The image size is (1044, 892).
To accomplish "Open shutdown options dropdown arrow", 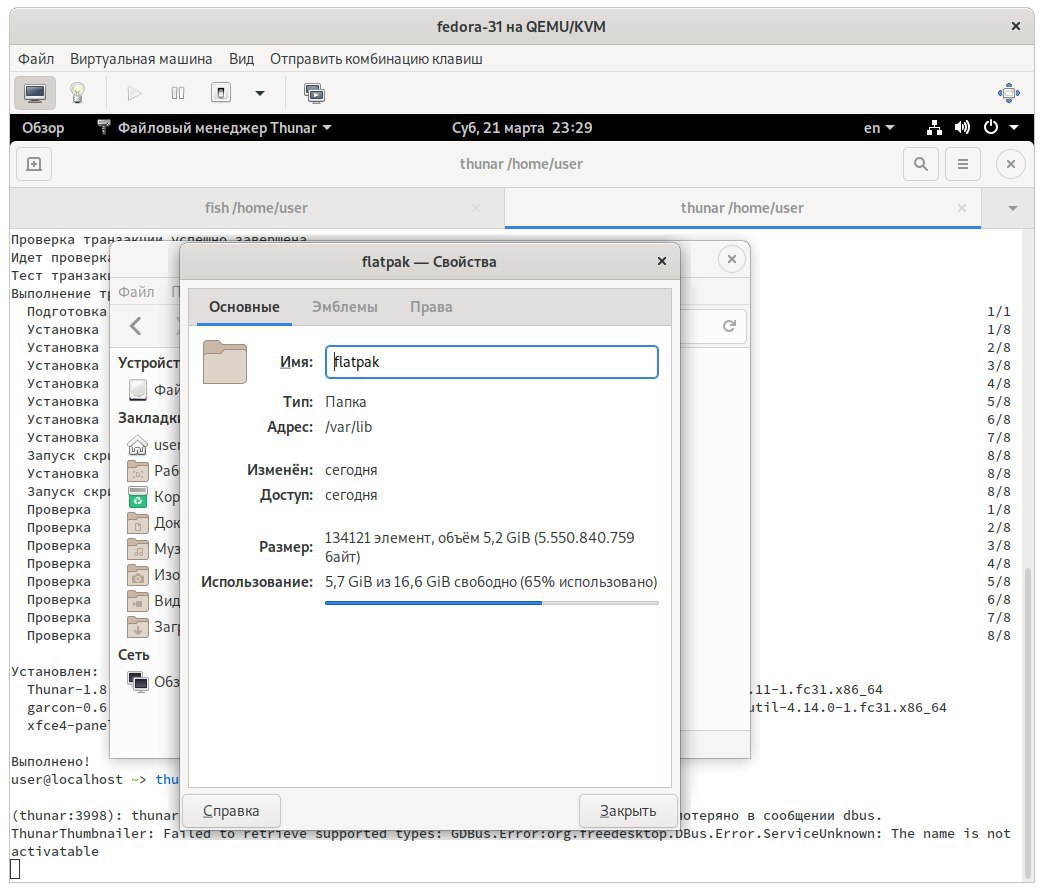I will 260,93.
